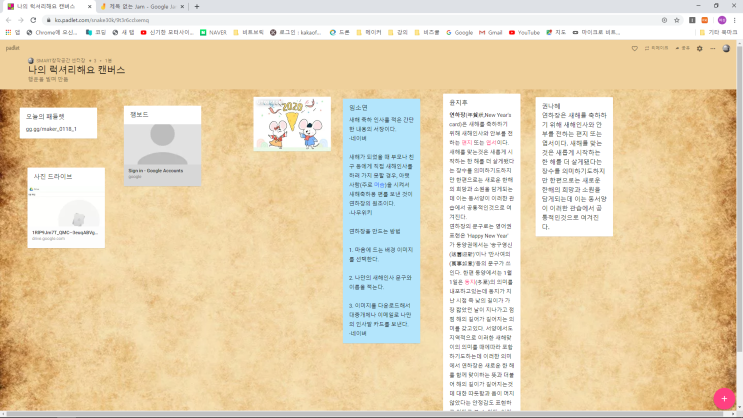The width and height of the screenshot is (743, 418).
Task: Click the 리메이크 (remake) button
Action: pos(657,48)
